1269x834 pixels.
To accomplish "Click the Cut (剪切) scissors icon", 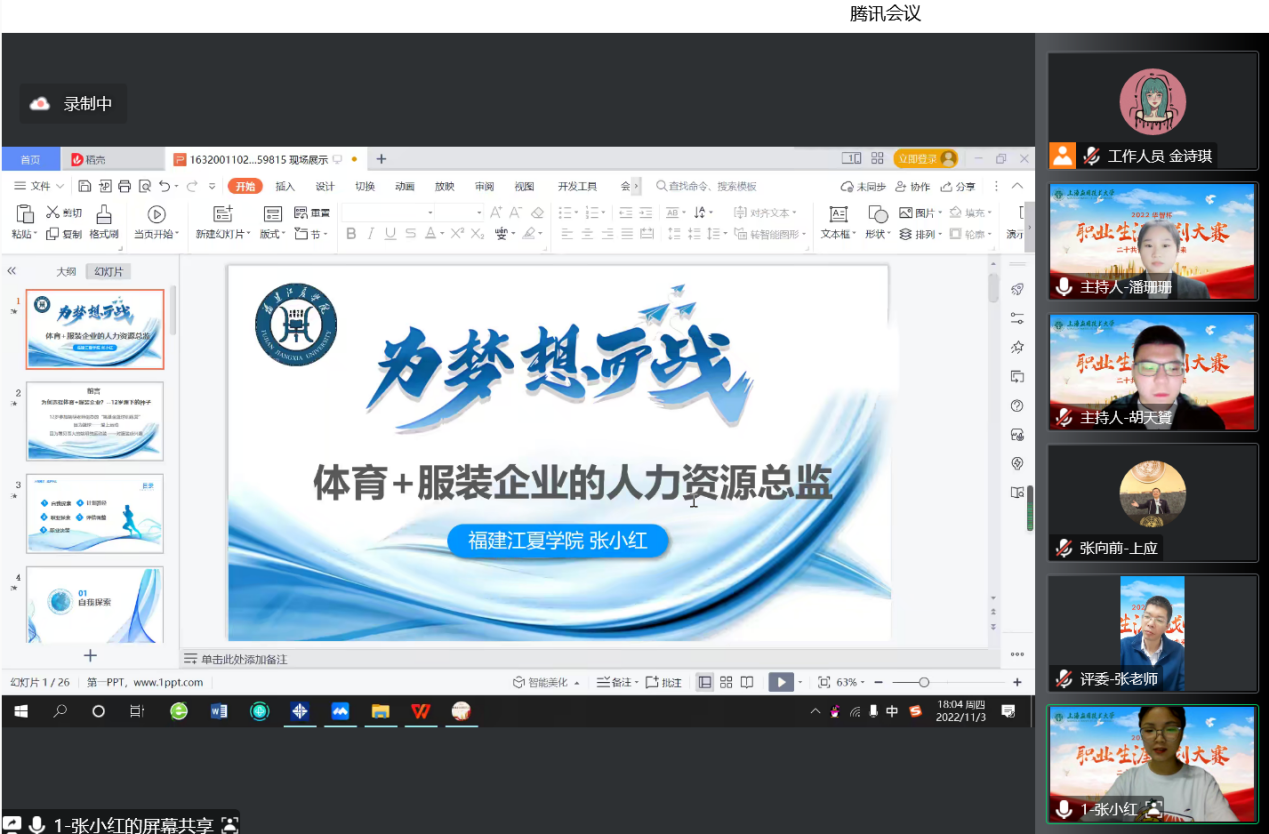I will (53, 213).
